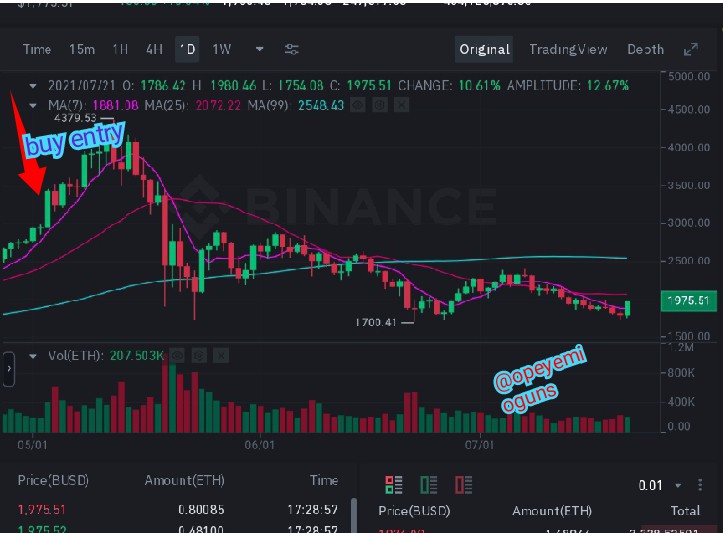Collapse the OHLC data row arrow

[x=33, y=86]
